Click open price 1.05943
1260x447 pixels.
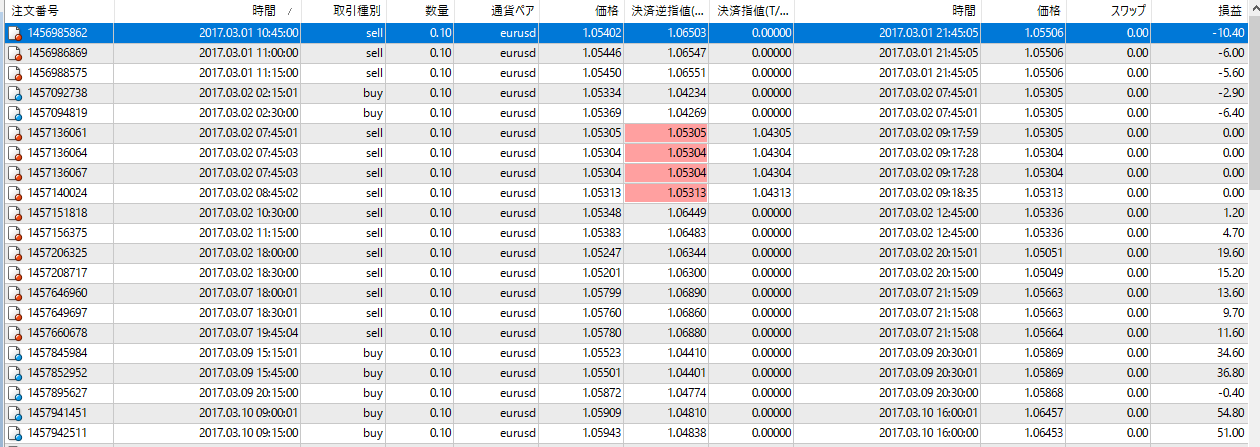click(x=602, y=433)
